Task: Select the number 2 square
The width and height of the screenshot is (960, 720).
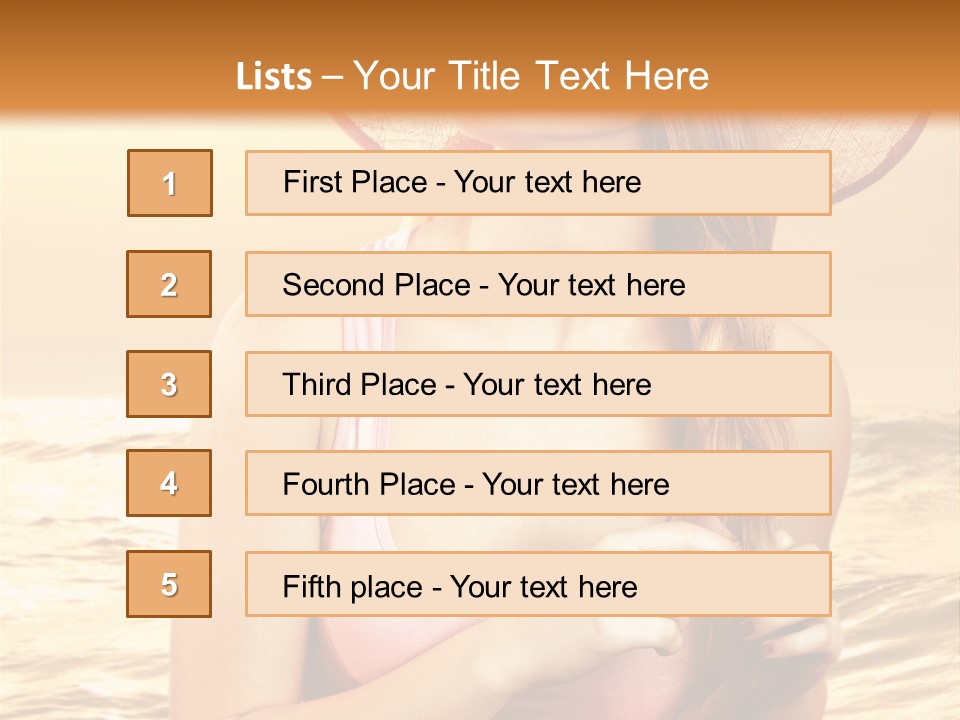Action: [169, 284]
